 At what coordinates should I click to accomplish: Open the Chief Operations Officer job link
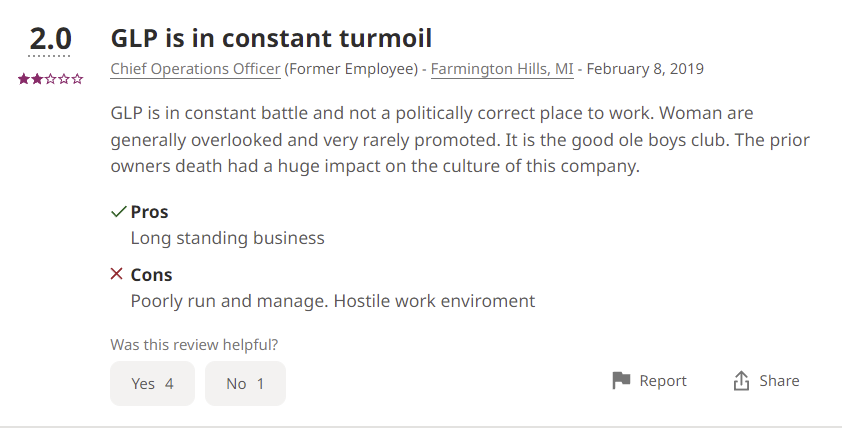pyautogui.click(x=195, y=69)
